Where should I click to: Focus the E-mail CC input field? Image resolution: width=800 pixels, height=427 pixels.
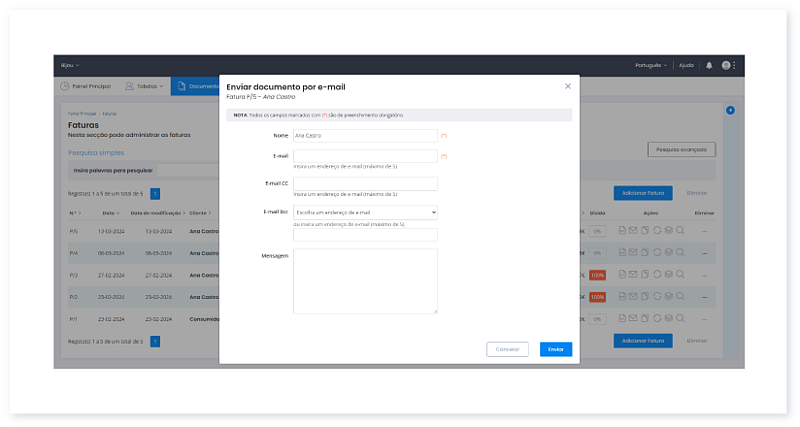click(x=365, y=184)
